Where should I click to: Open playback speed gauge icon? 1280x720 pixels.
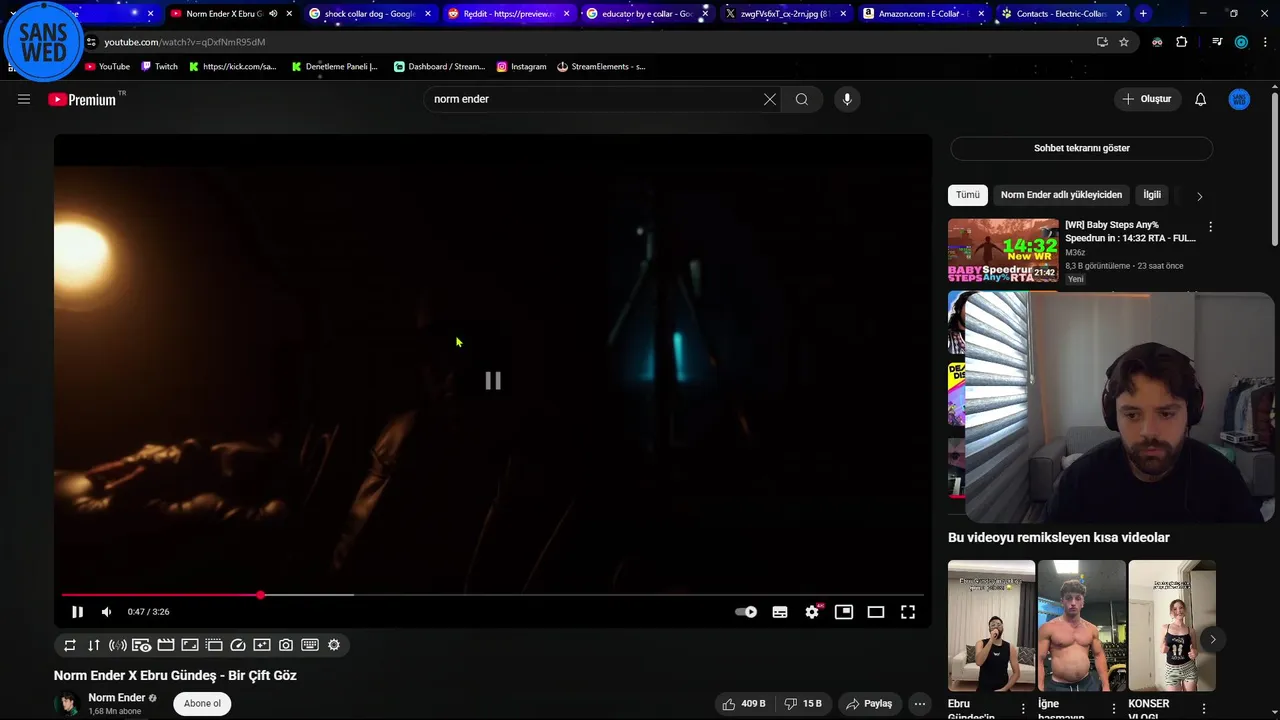[x=238, y=645]
